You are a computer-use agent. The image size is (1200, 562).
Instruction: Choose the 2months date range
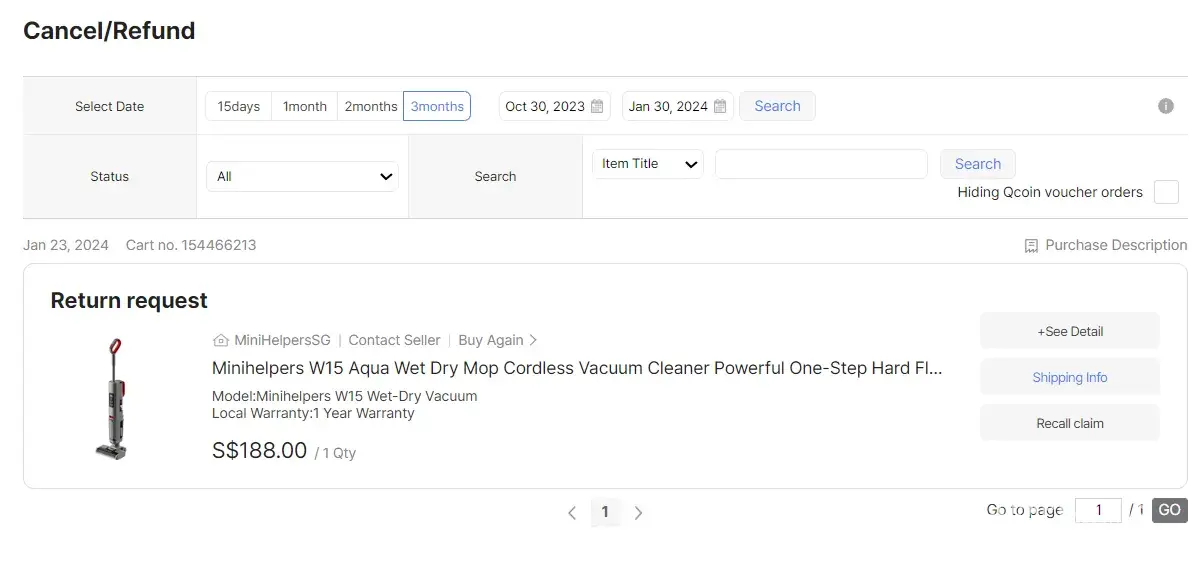coord(371,107)
